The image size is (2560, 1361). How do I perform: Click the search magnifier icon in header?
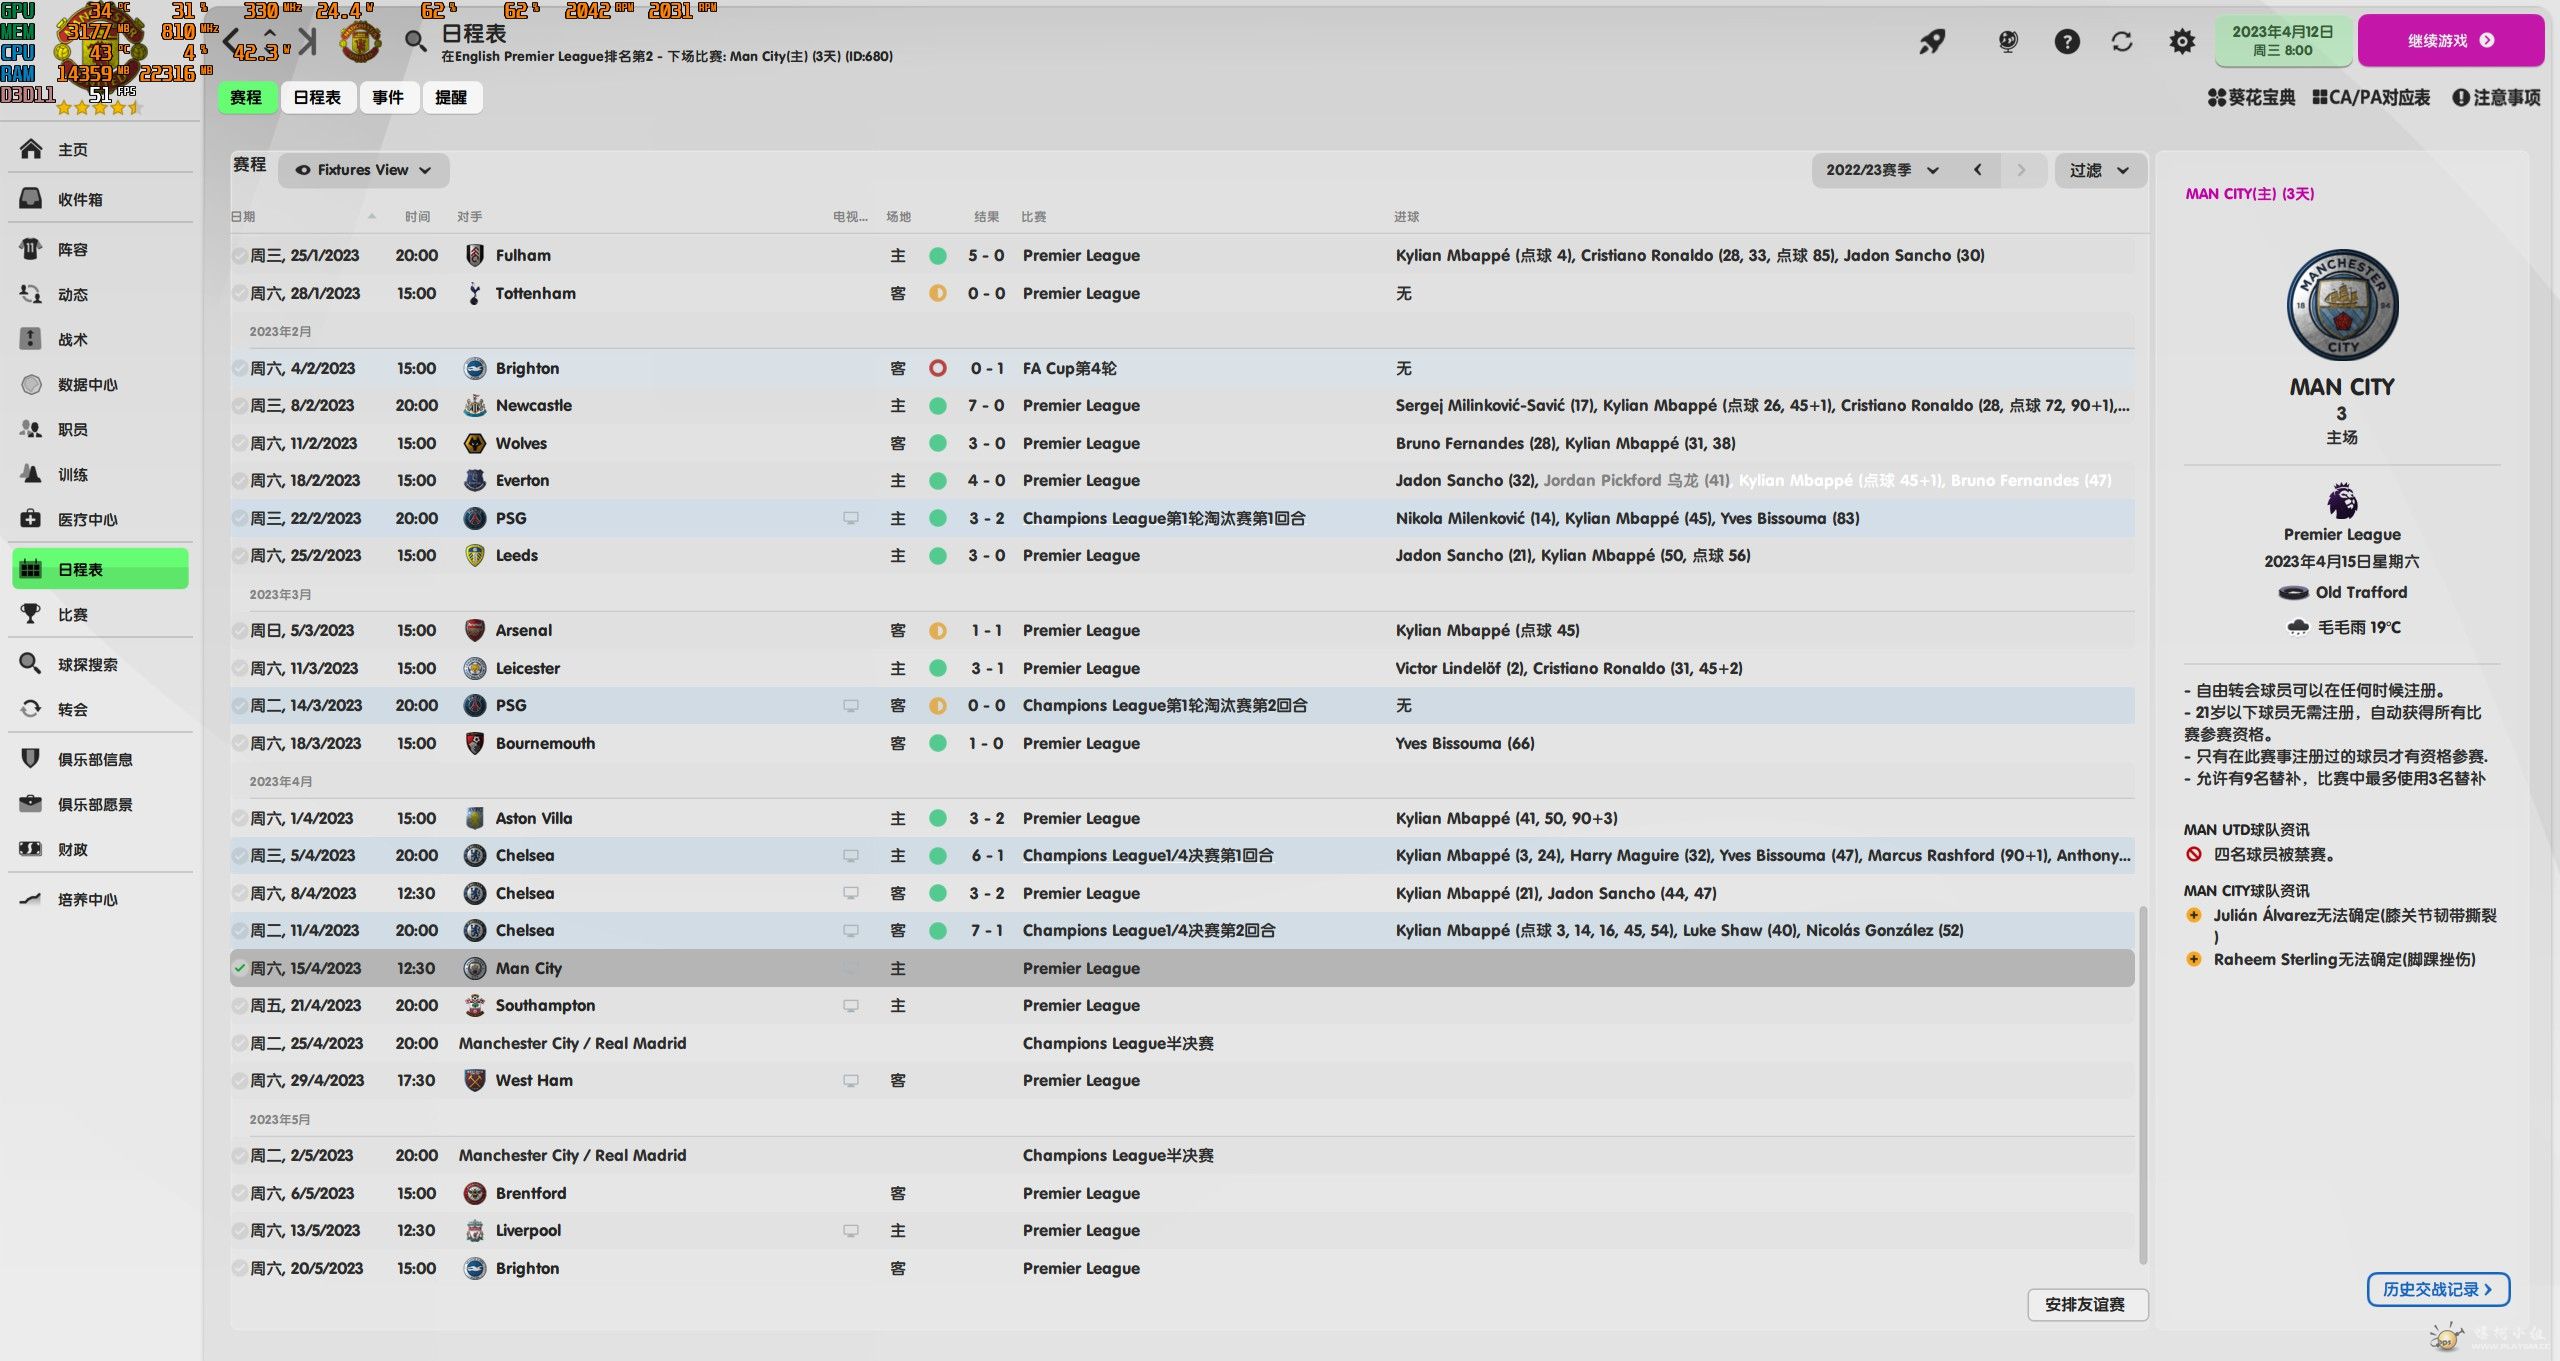pos(414,41)
